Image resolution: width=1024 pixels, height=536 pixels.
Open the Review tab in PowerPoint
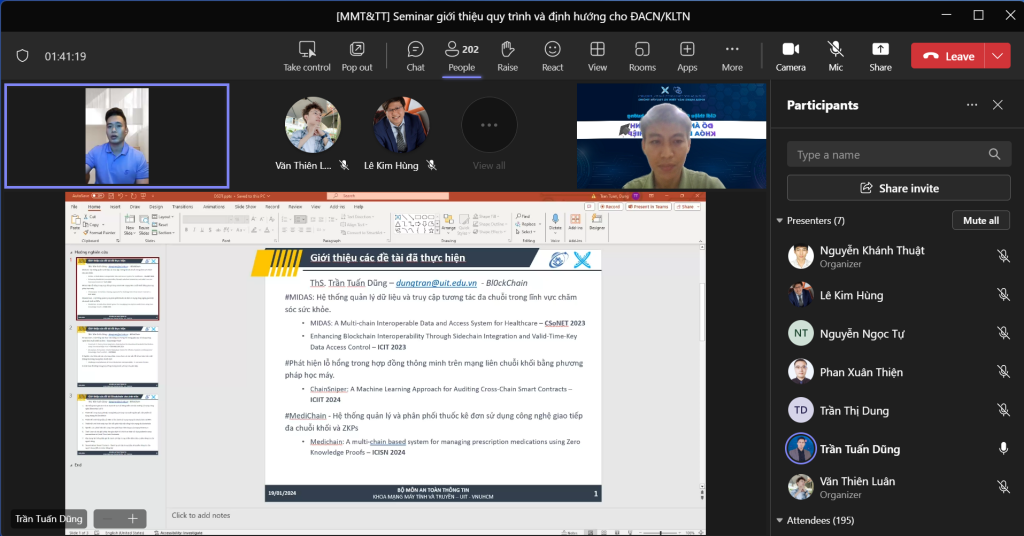[x=295, y=207]
